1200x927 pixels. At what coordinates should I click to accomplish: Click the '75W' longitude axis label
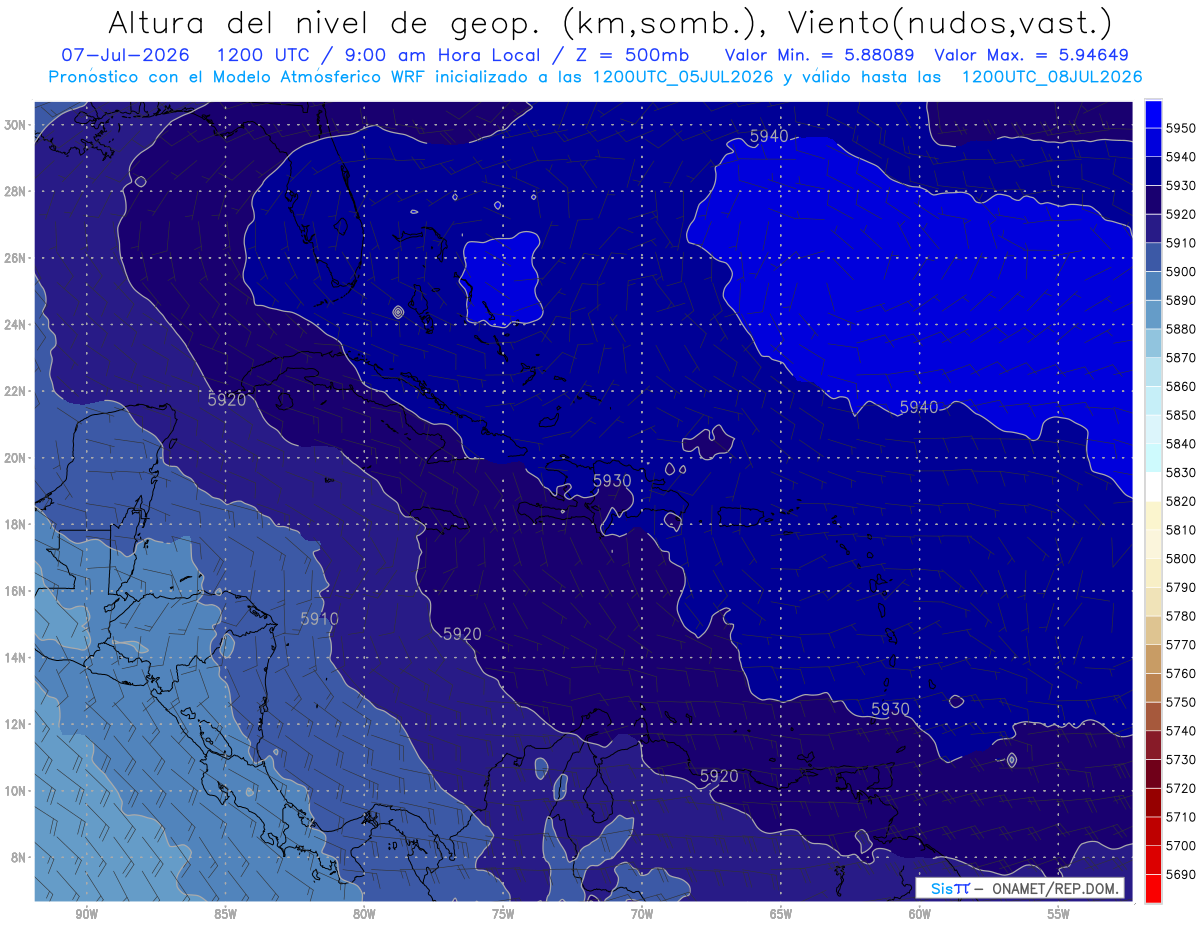coord(503,915)
